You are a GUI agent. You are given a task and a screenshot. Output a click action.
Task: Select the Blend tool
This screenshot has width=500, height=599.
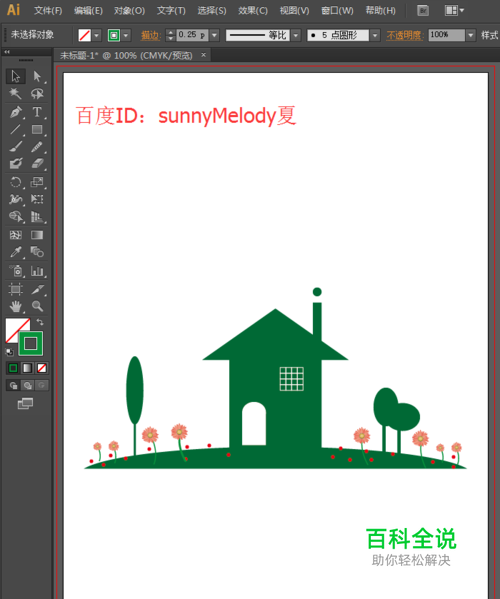point(37,252)
